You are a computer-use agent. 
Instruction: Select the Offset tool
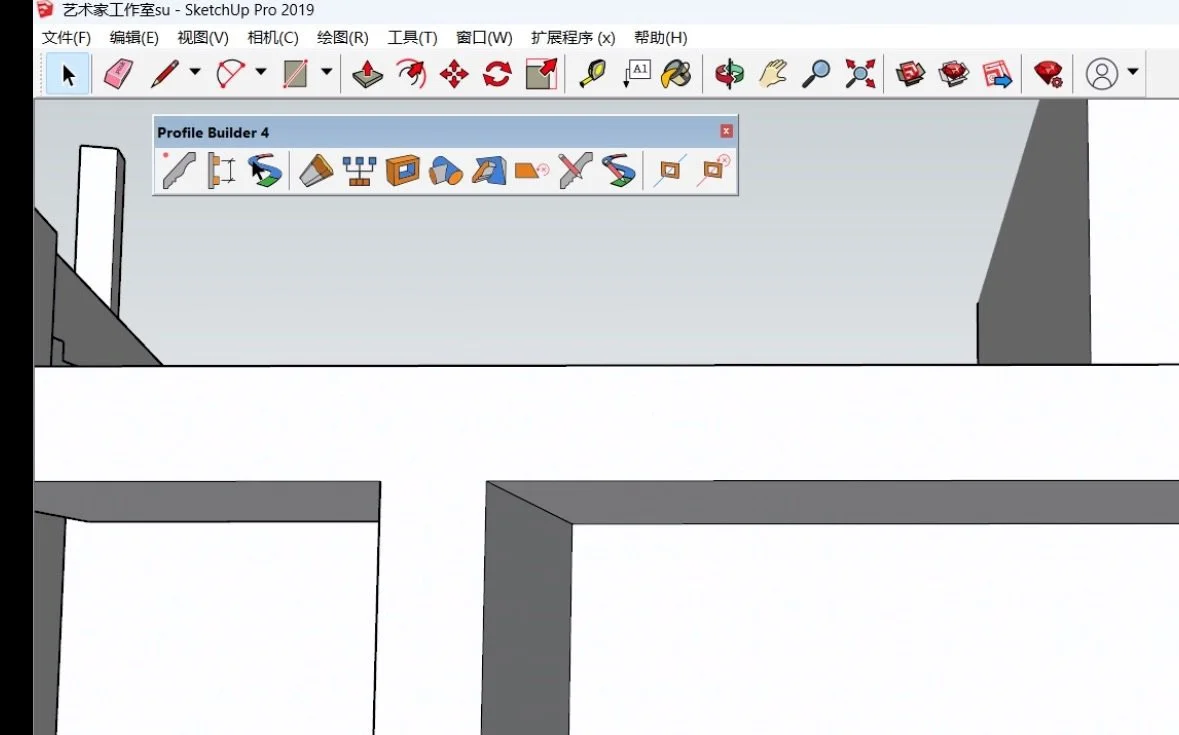coord(411,74)
